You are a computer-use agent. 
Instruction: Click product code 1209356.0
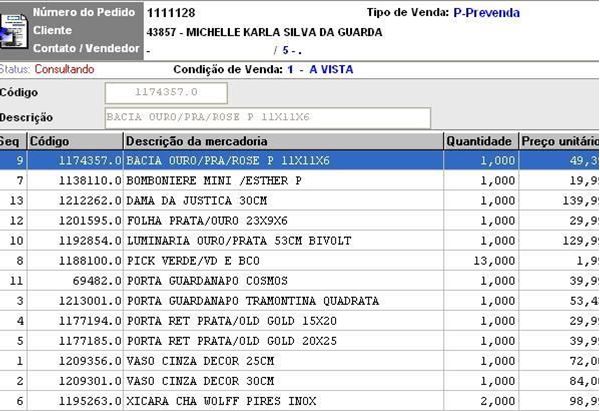pos(90,361)
